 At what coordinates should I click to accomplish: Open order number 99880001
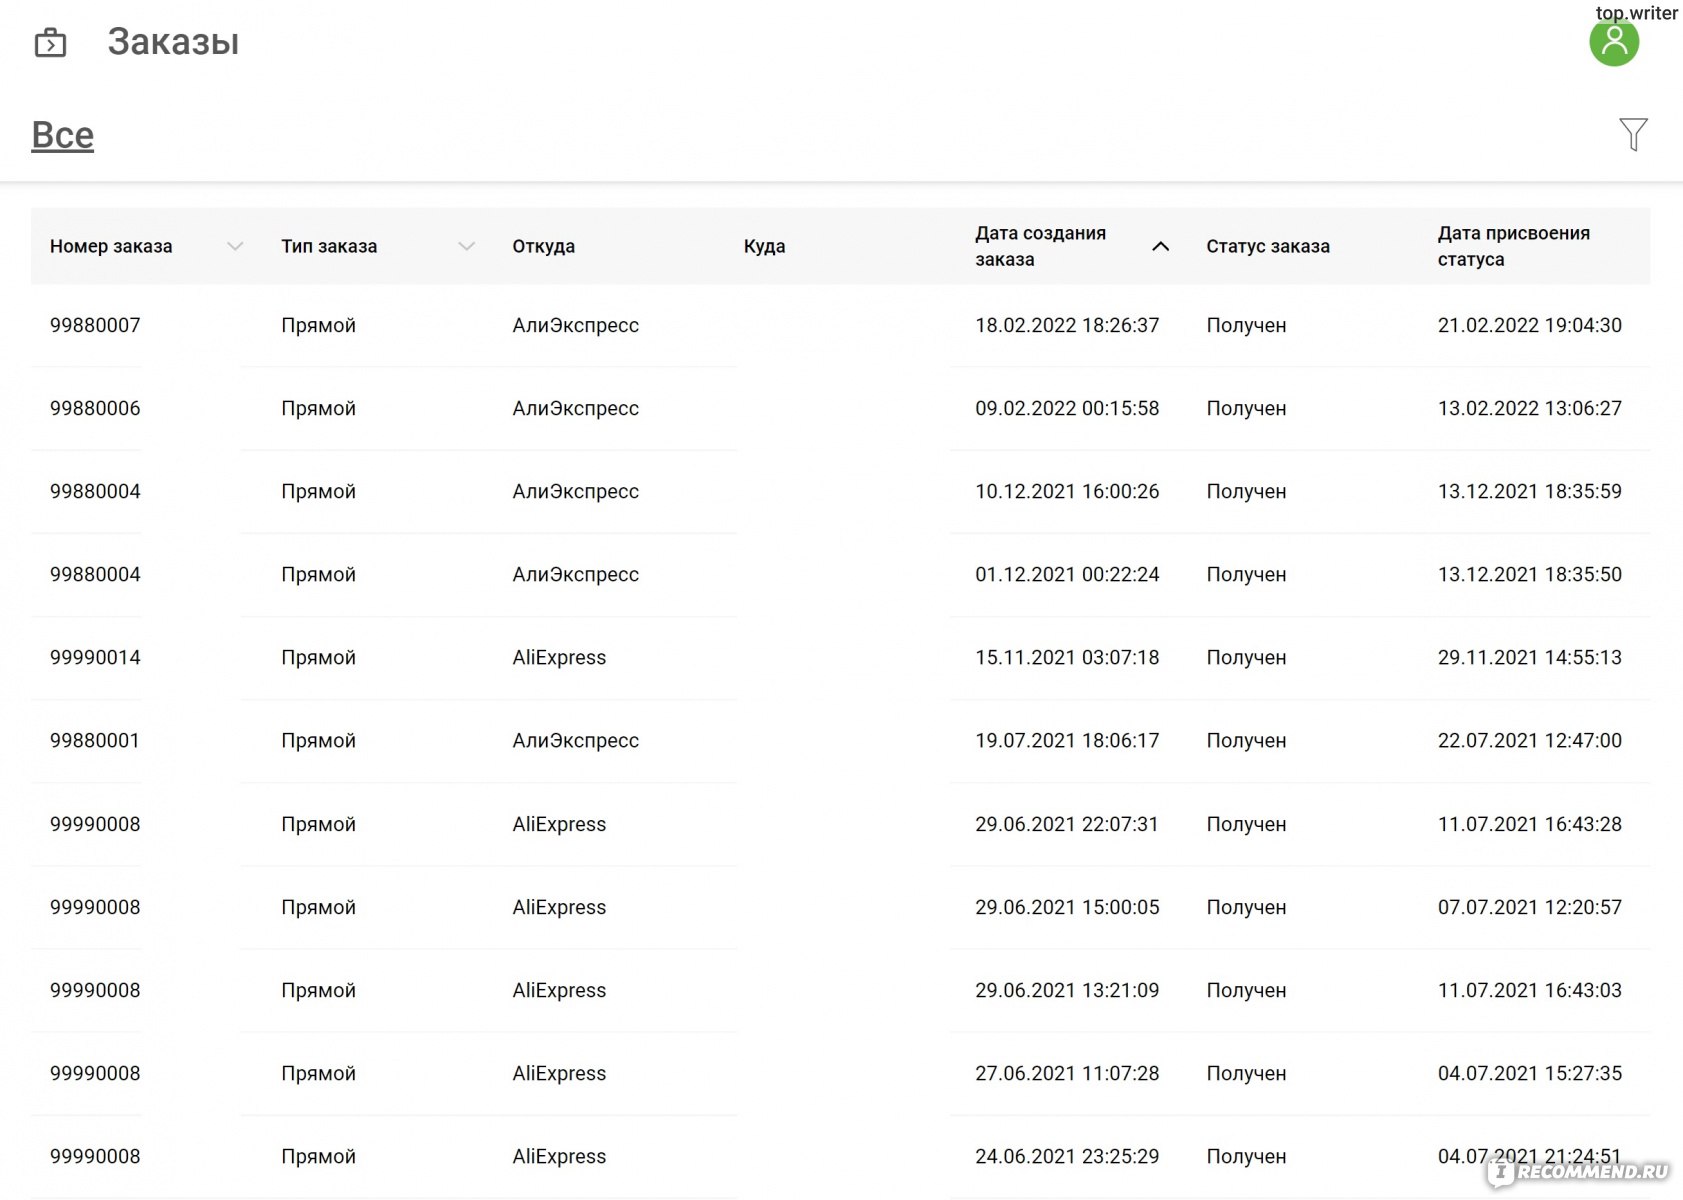click(x=95, y=740)
